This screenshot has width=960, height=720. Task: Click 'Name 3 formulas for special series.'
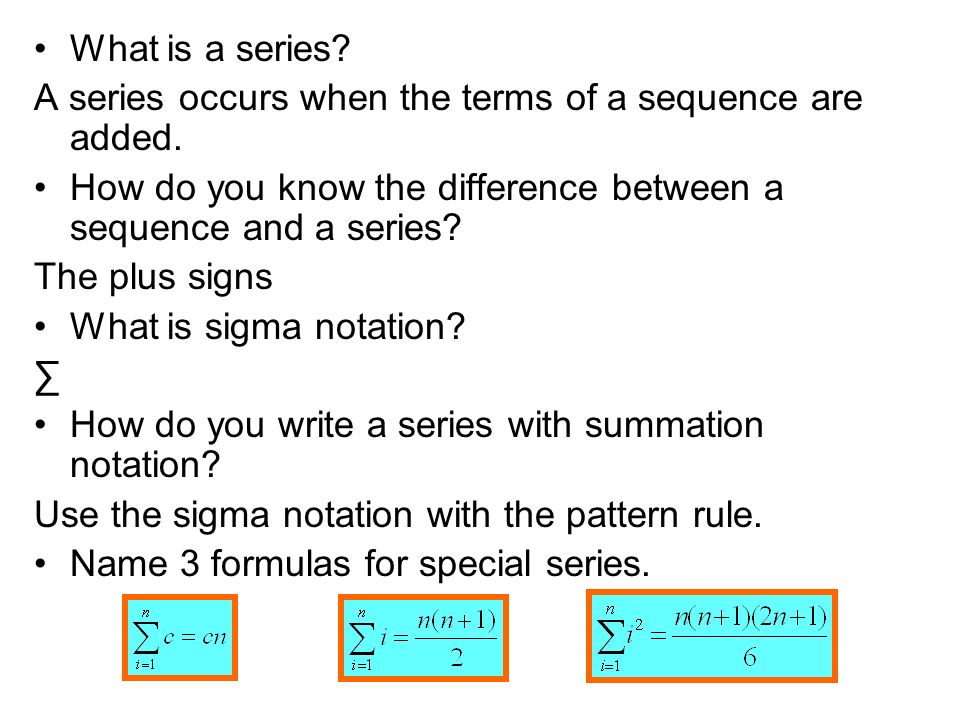(360, 563)
